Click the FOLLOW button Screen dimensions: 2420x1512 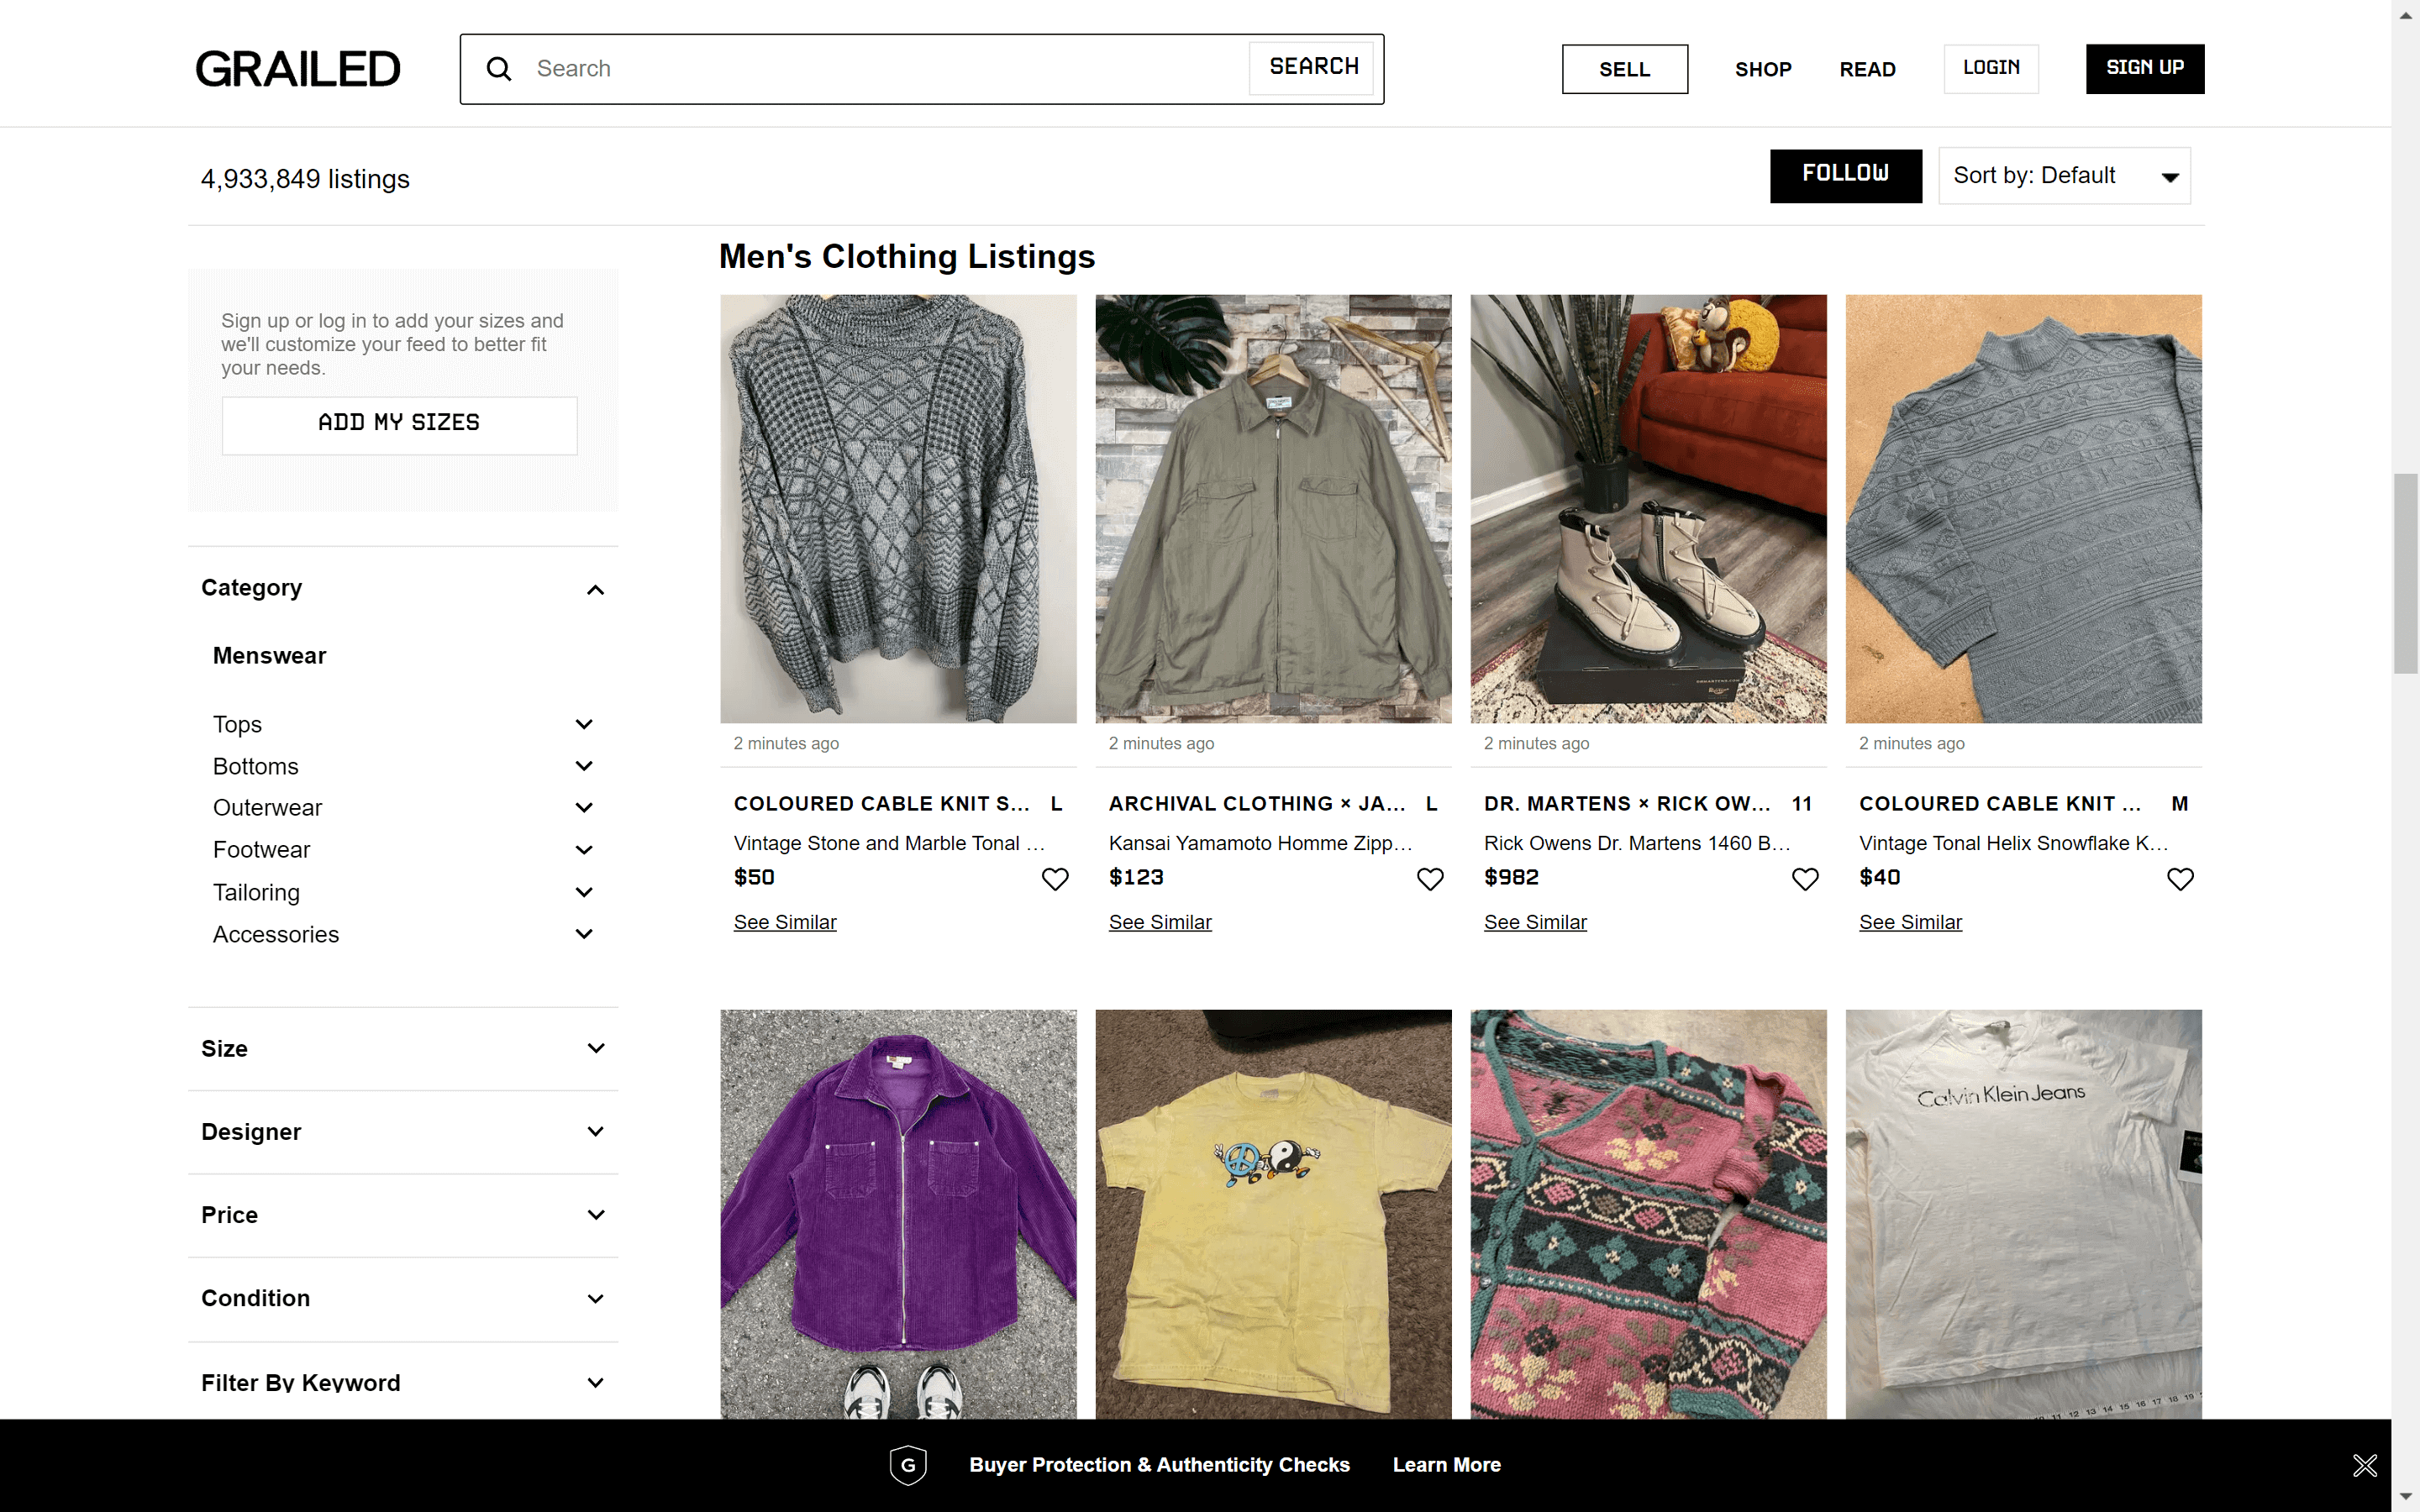(1845, 175)
